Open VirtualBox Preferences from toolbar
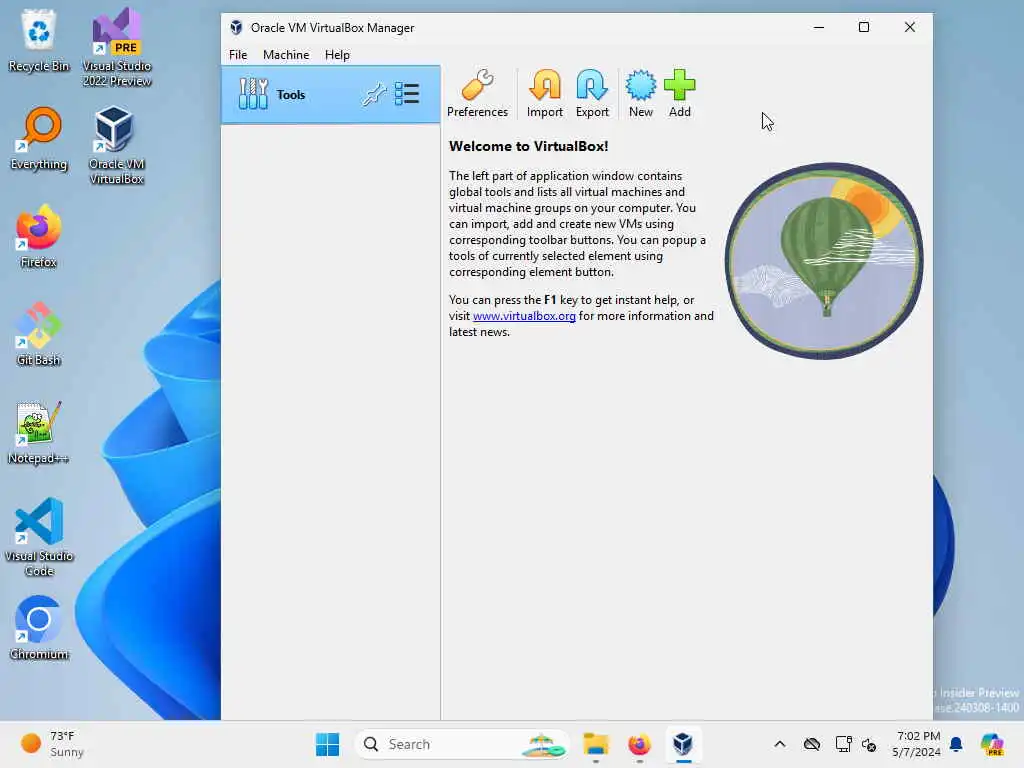 [477, 94]
